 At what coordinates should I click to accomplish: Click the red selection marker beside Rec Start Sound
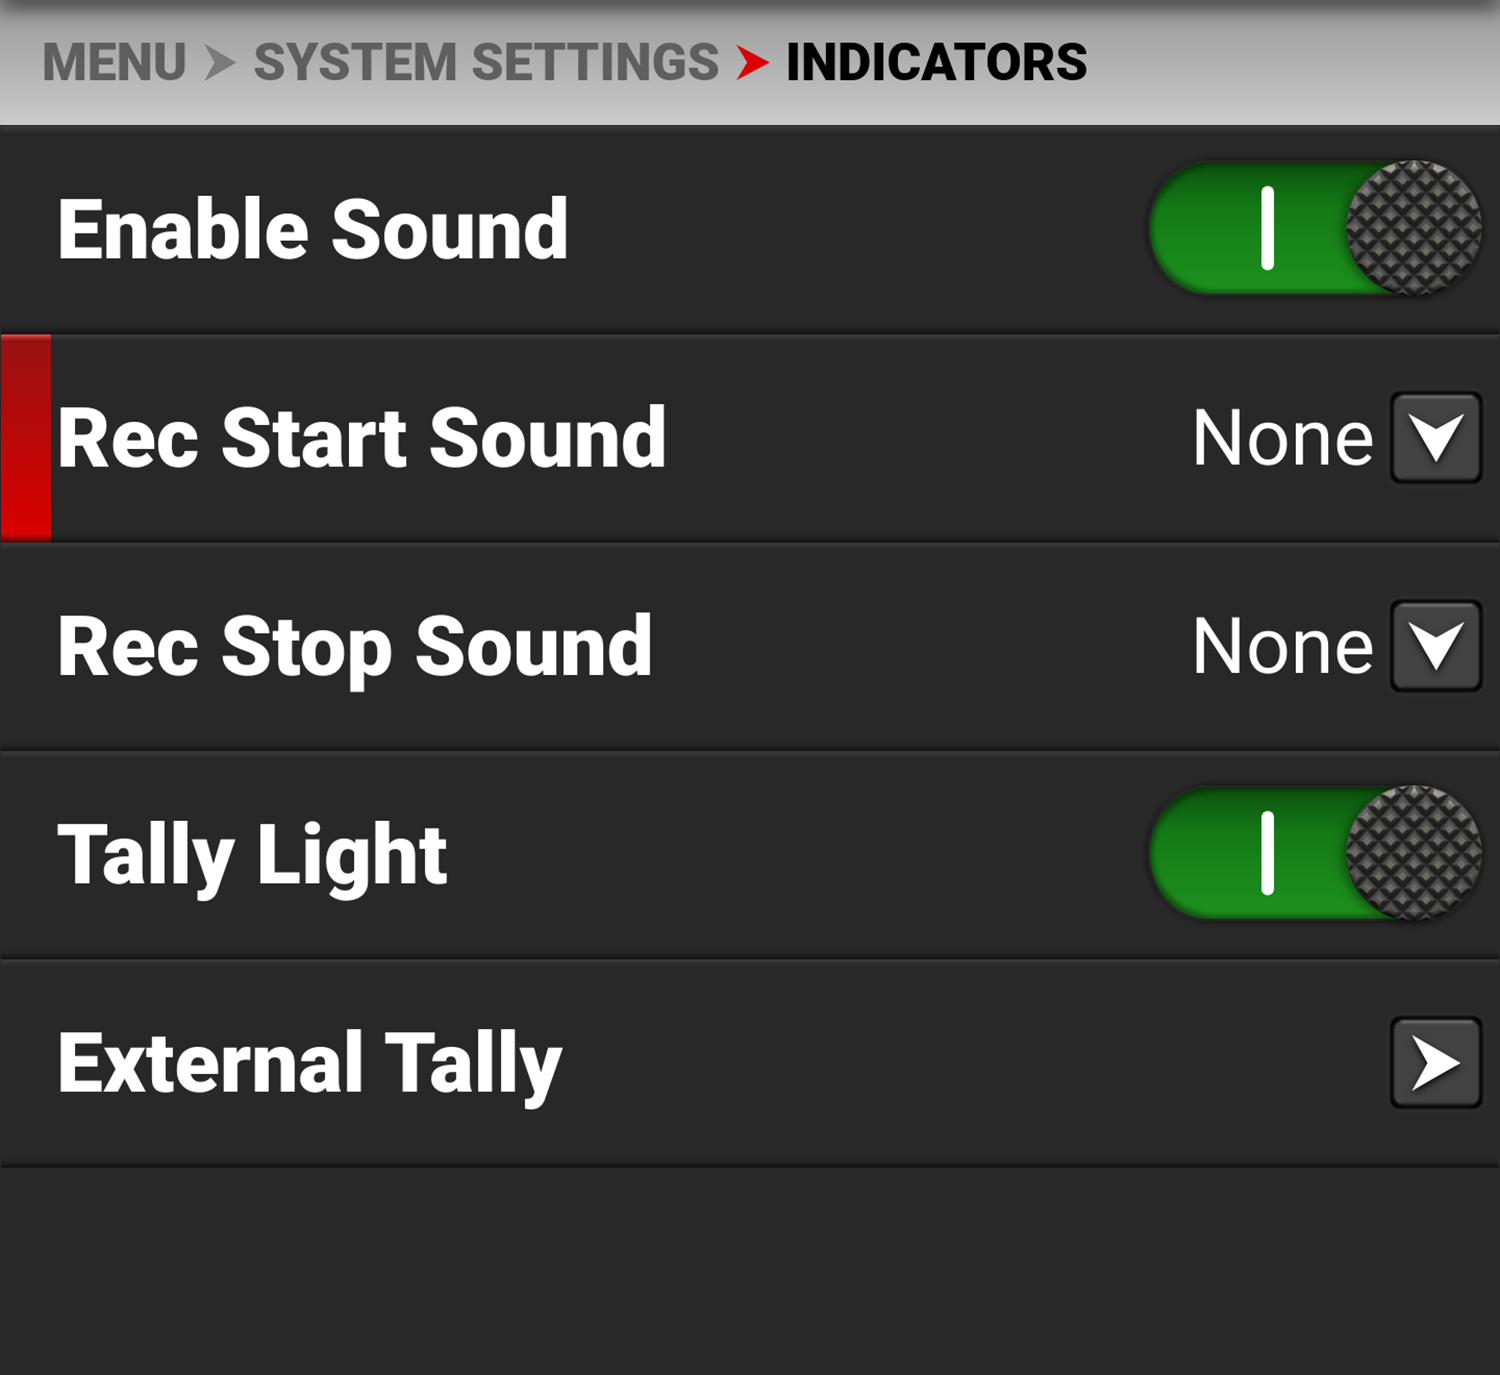tap(26, 438)
